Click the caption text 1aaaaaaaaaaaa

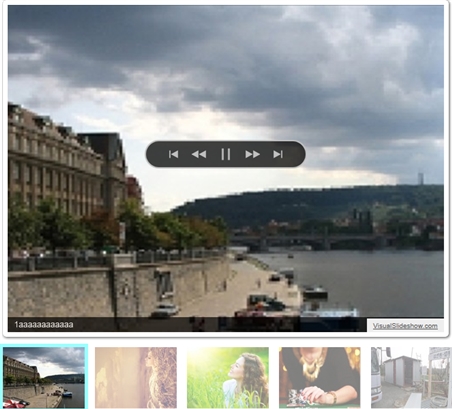pos(44,324)
